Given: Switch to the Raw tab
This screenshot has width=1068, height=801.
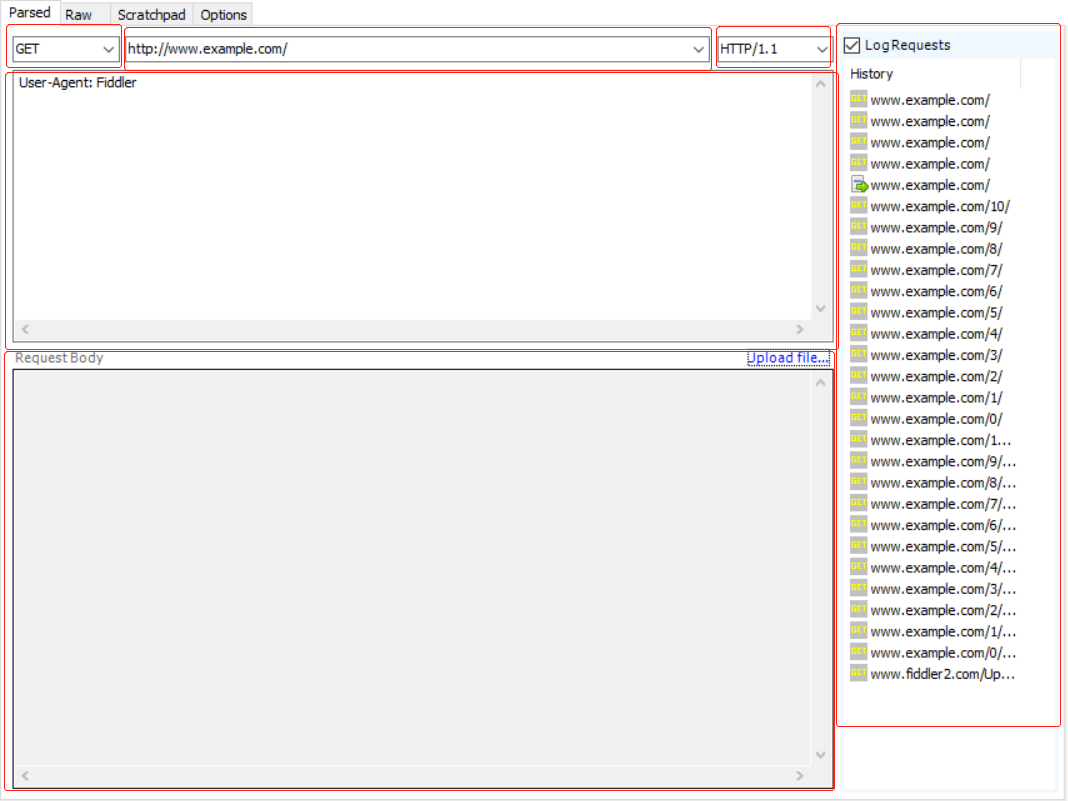Looking at the screenshot, I should pyautogui.click(x=79, y=15).
